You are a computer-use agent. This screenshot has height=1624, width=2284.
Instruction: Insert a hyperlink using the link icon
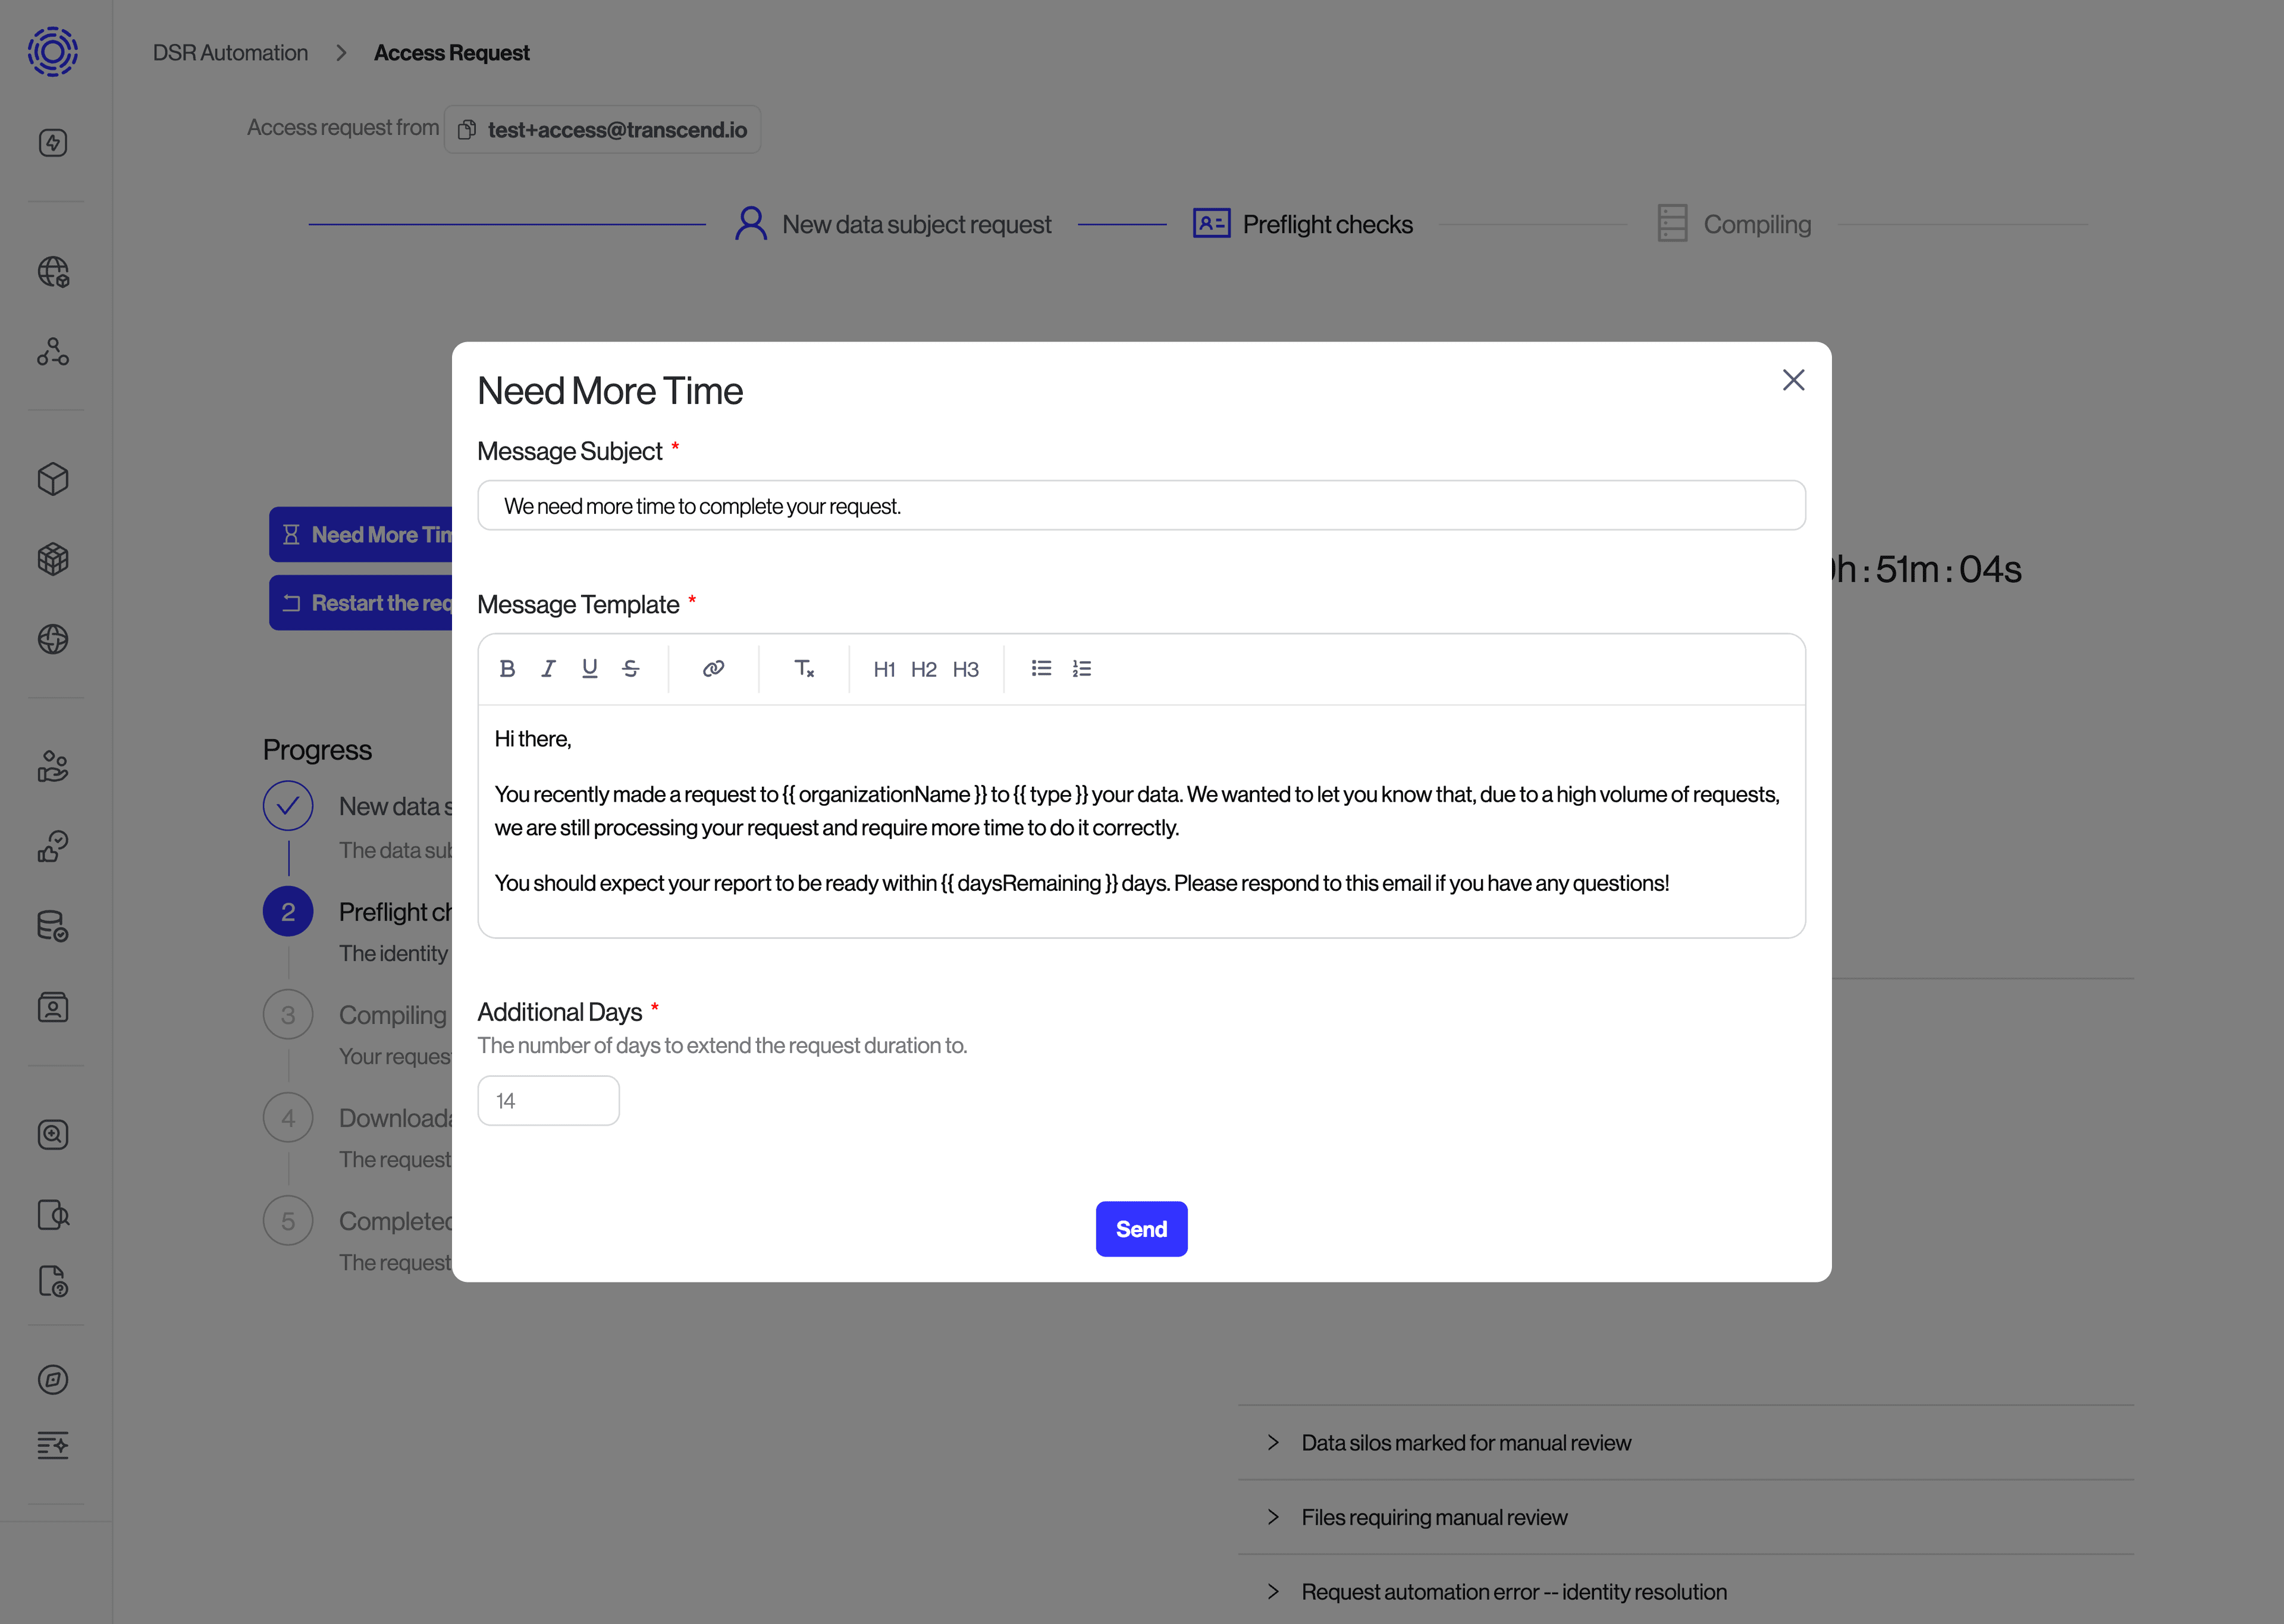pos(713,668)
